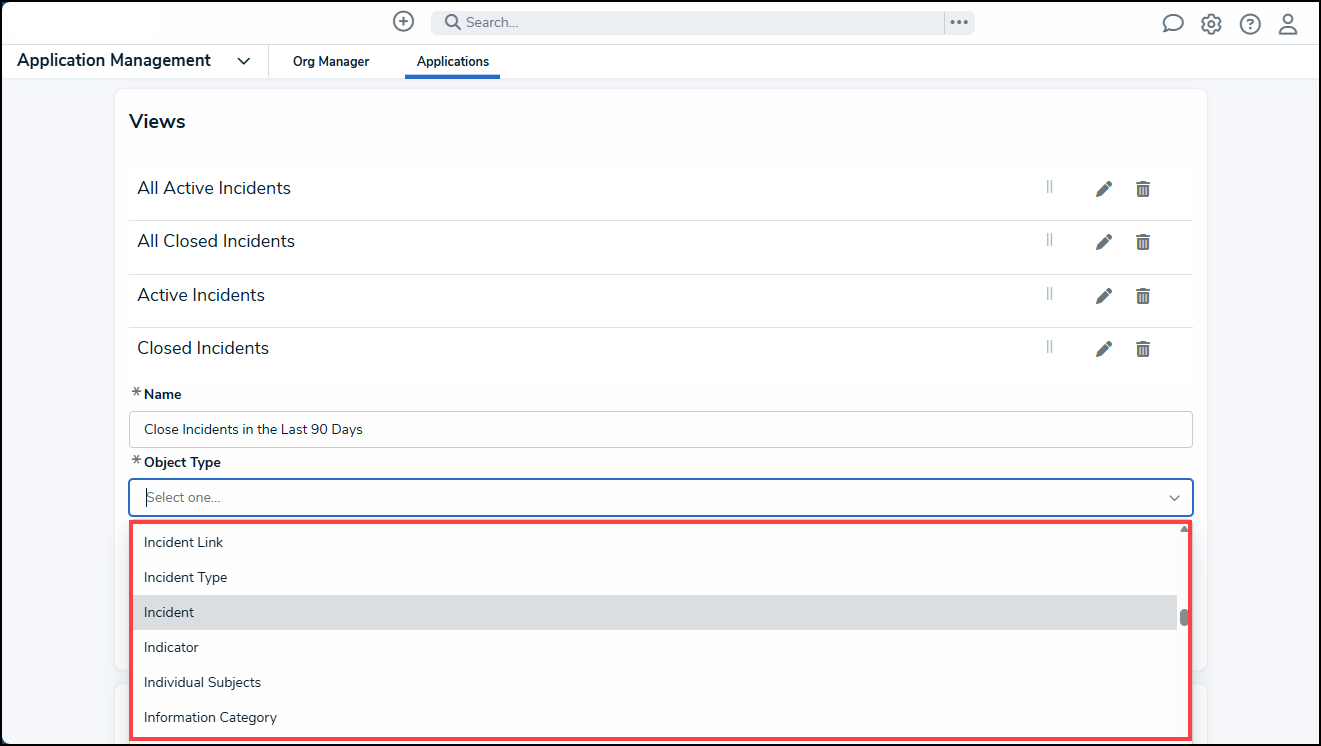Expand the Application Management dropdown chevron
The width and height of the screenshot is (1321, 746).
(244, 61)
